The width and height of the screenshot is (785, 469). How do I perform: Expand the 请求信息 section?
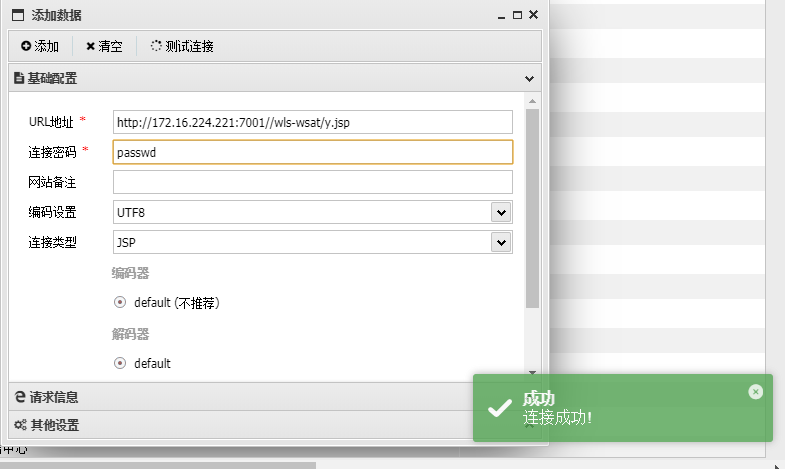tap(60, 397)
